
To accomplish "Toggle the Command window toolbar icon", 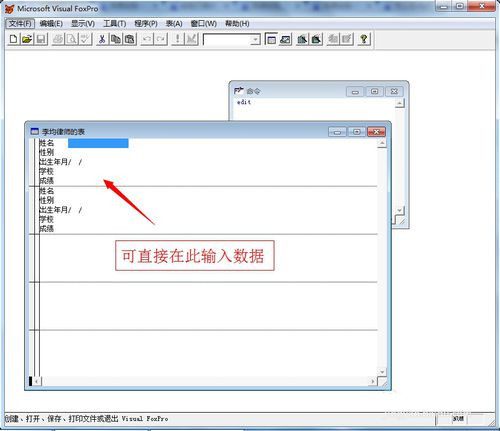I will [271, 39].
